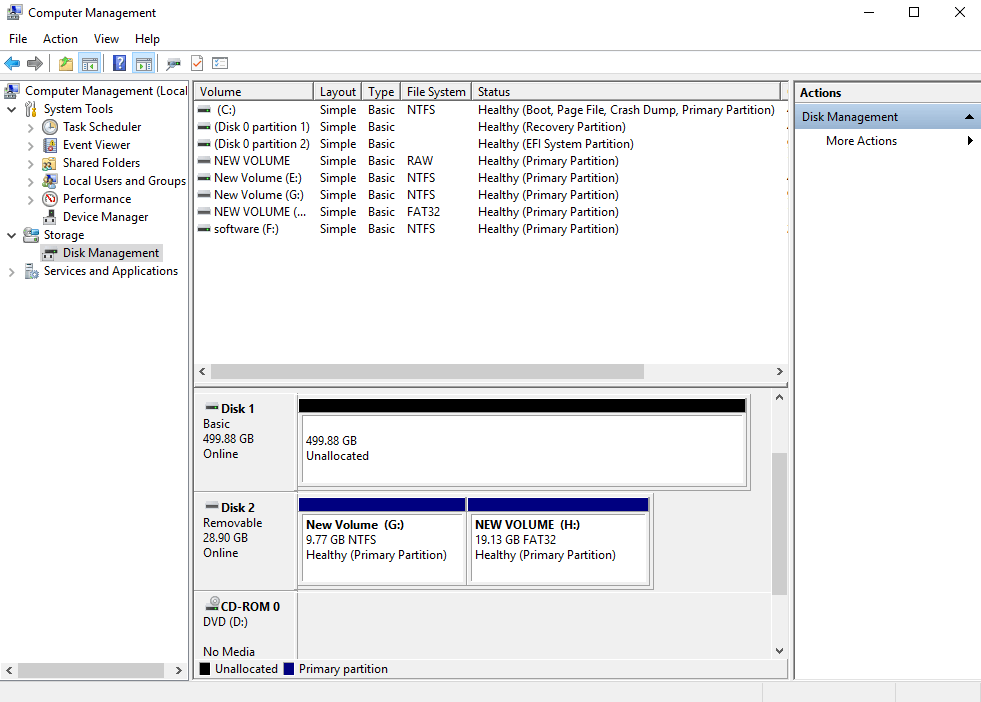Click the checklist settings toolbar icon
This screenshot has height=702, width=981.
coord(220,63)
